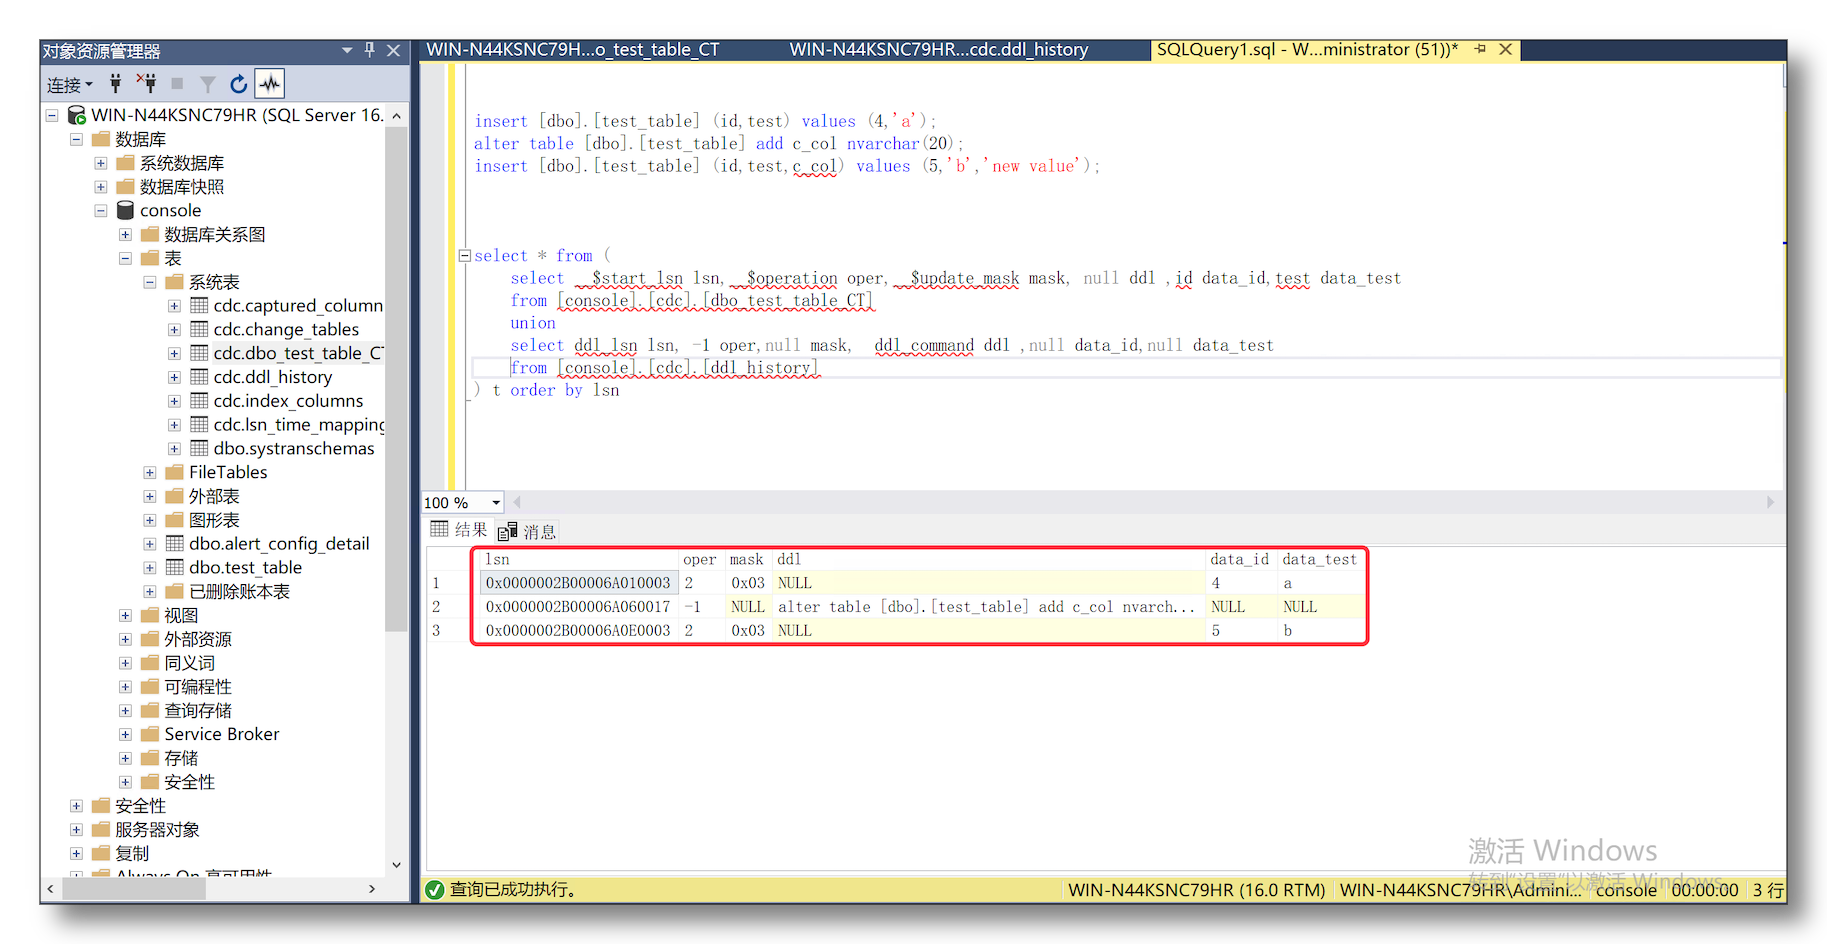
Task: Click the data_test column header in results
Action: click(x=1320, y=559)
